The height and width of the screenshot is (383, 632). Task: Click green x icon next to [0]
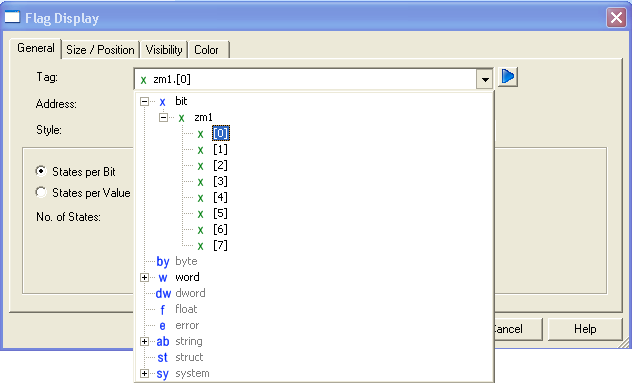coord(200,134)
